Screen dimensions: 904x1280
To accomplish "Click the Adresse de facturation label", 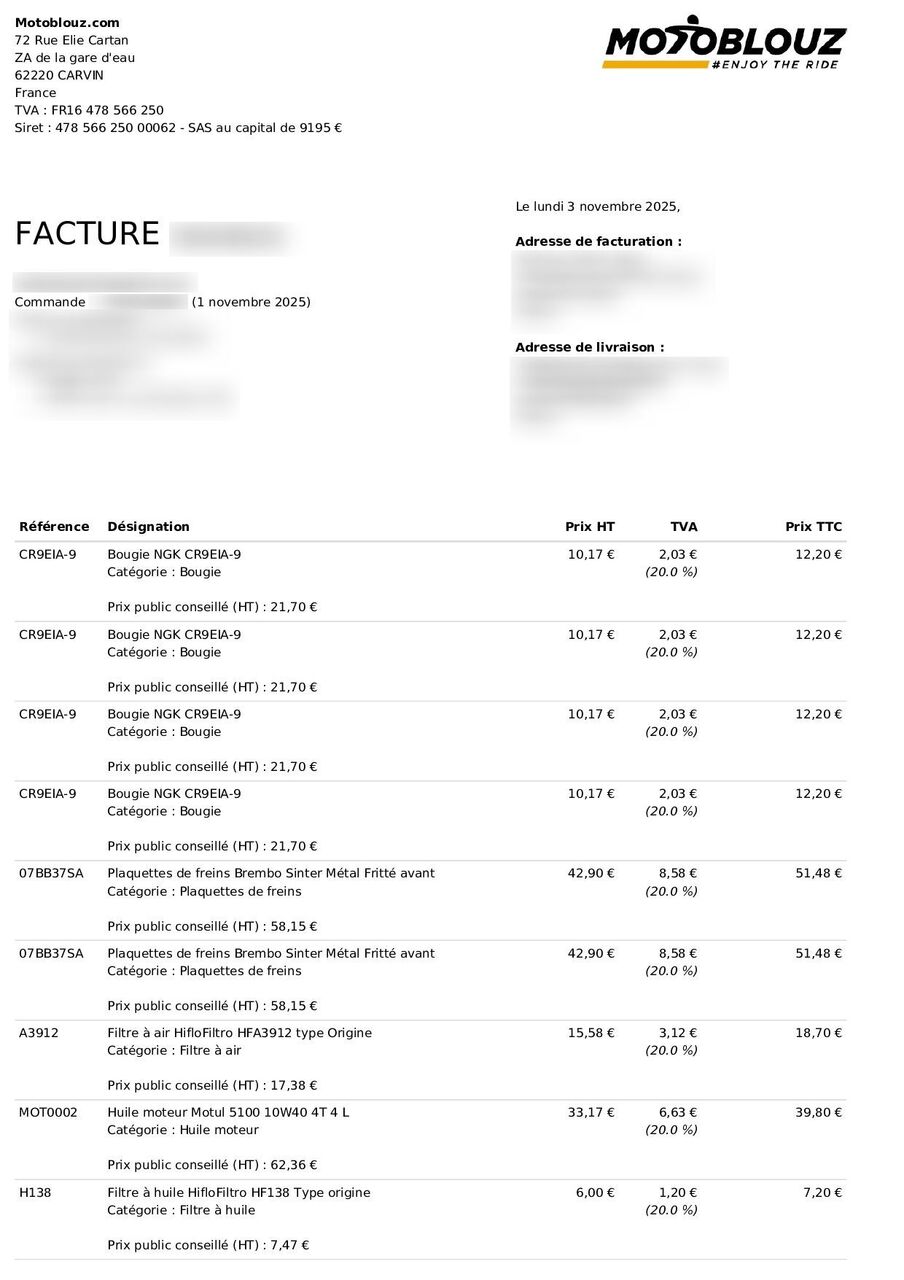I will coord(598,242).
